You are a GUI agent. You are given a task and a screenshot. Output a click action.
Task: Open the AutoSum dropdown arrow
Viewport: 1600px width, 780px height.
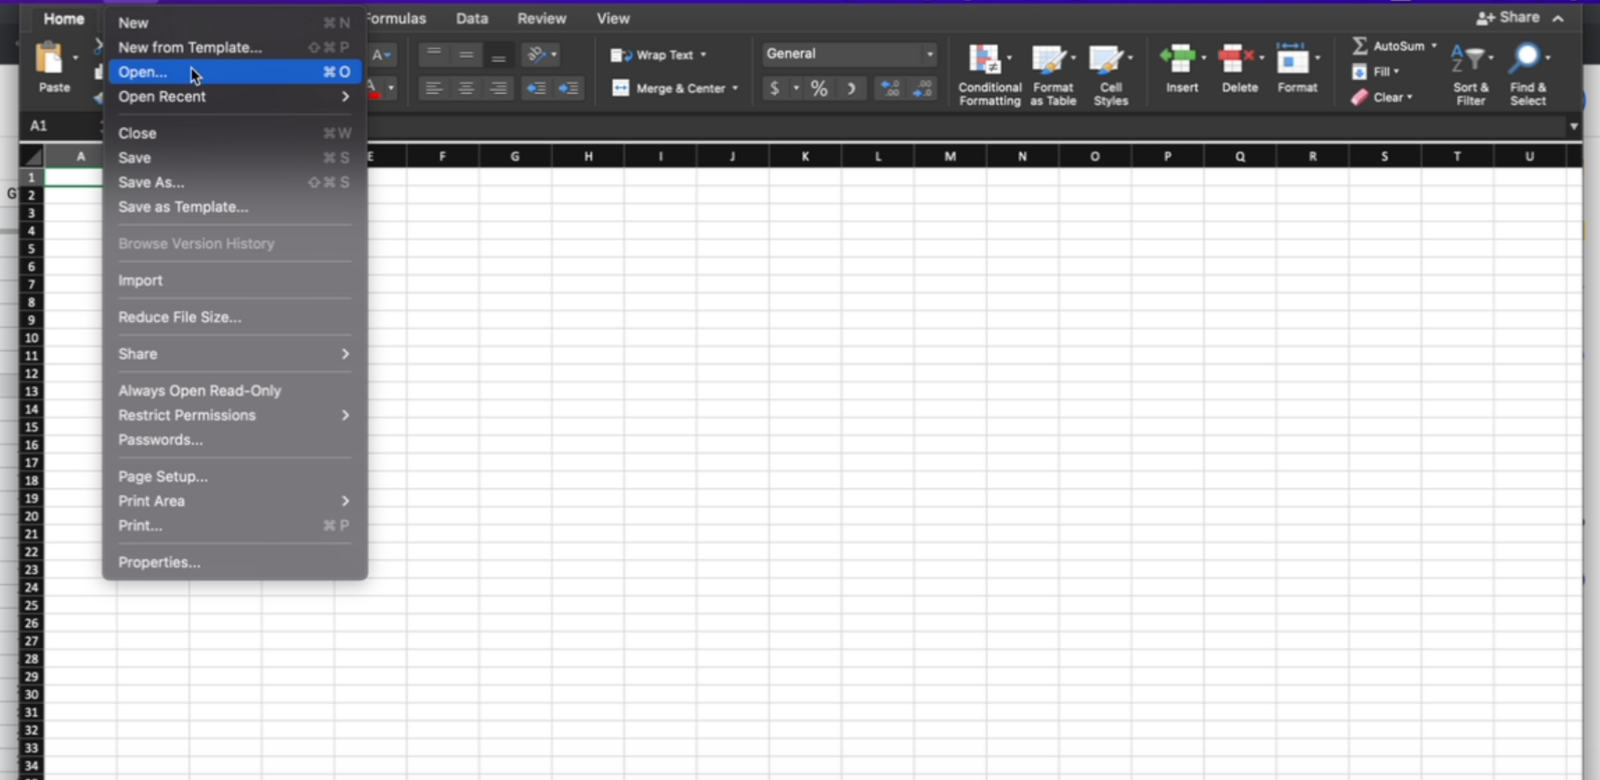(1433, 46)
